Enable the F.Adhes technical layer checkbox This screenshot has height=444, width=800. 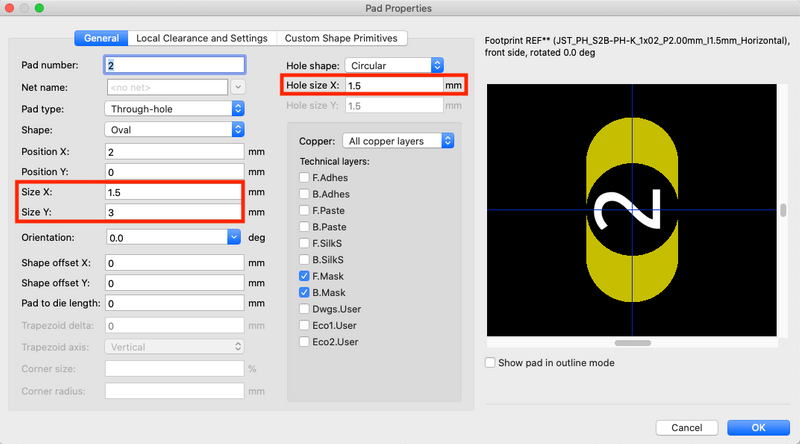click(x=305, y=178)
